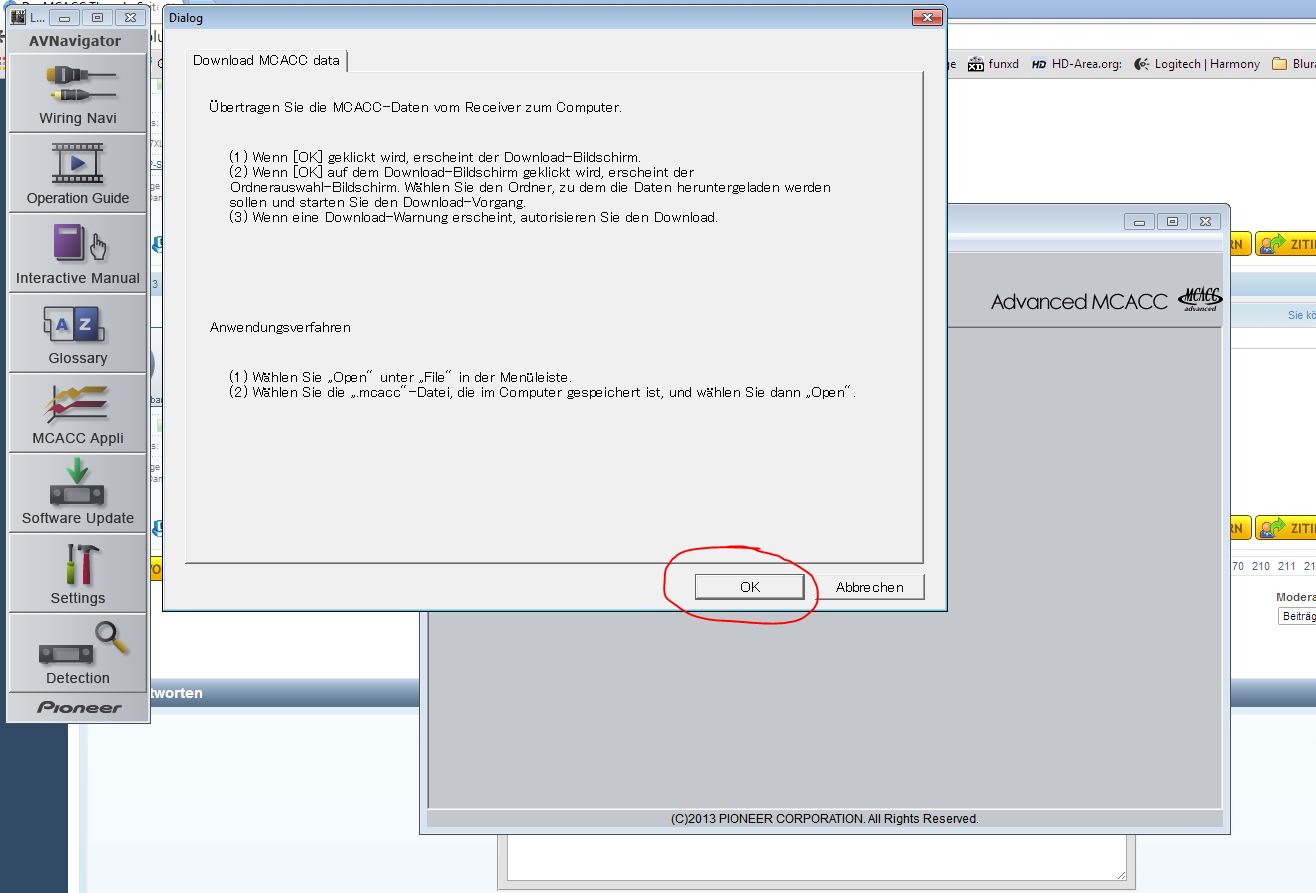The height and width of the screenshot is (893, 1316).
Task: Click line '(2) Wählen Sie die „.mcacc"-Datei'
Action: pyautogui.click(x=542, y=392)
